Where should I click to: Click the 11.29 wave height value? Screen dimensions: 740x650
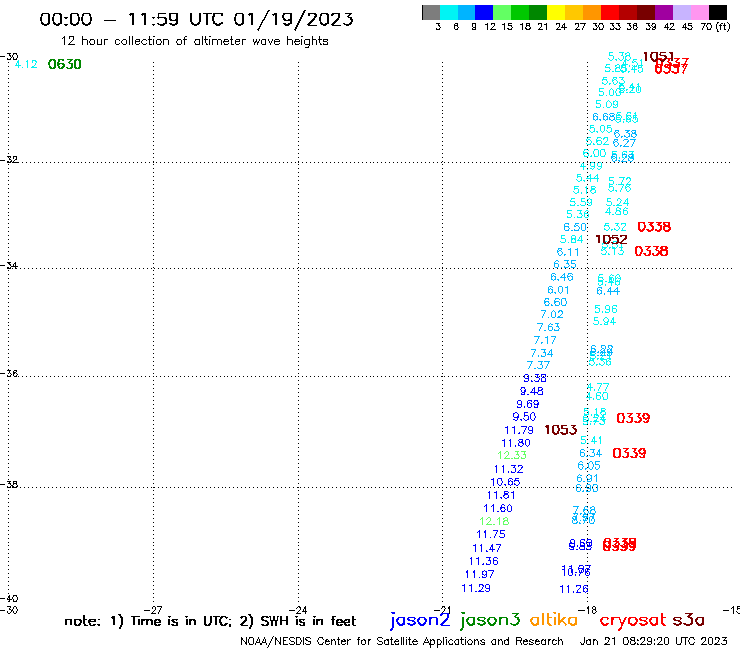(476, 588)
